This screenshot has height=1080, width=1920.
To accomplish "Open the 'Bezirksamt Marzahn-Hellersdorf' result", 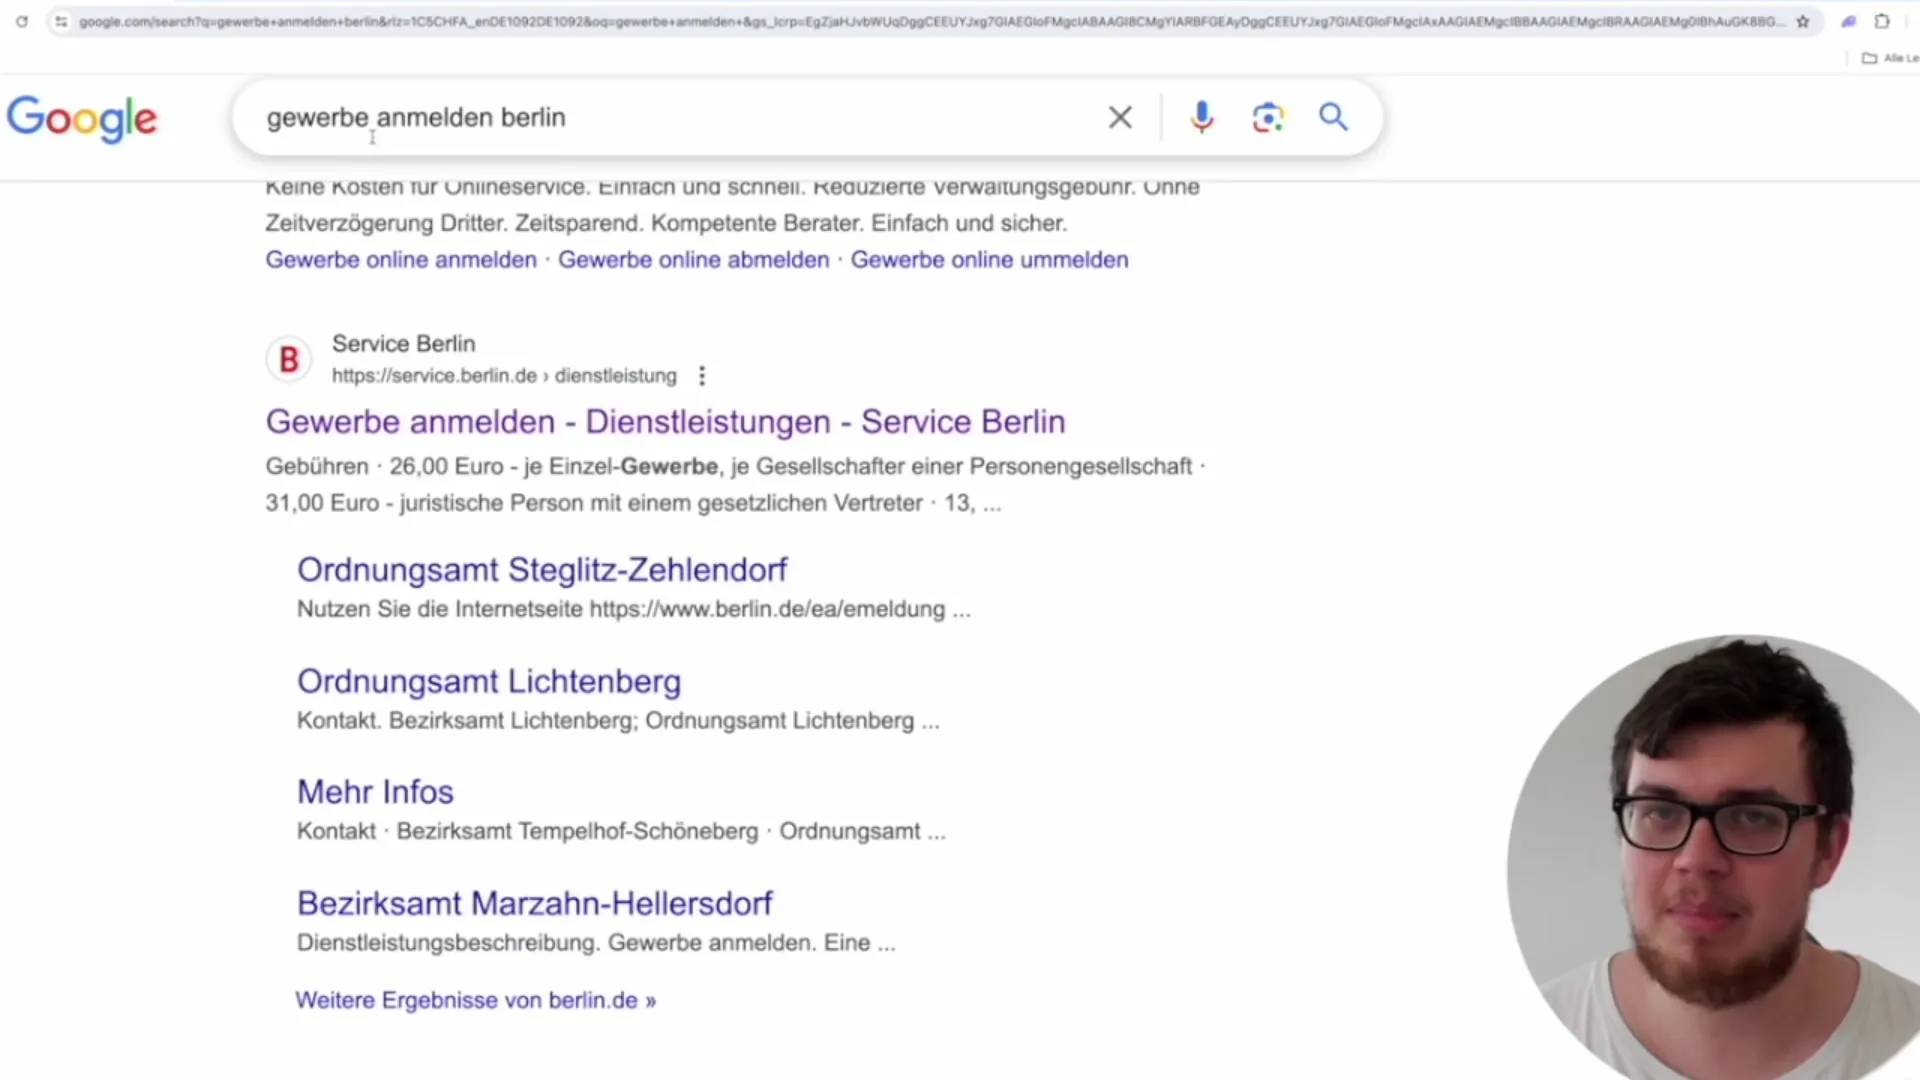I will [534, 903].
